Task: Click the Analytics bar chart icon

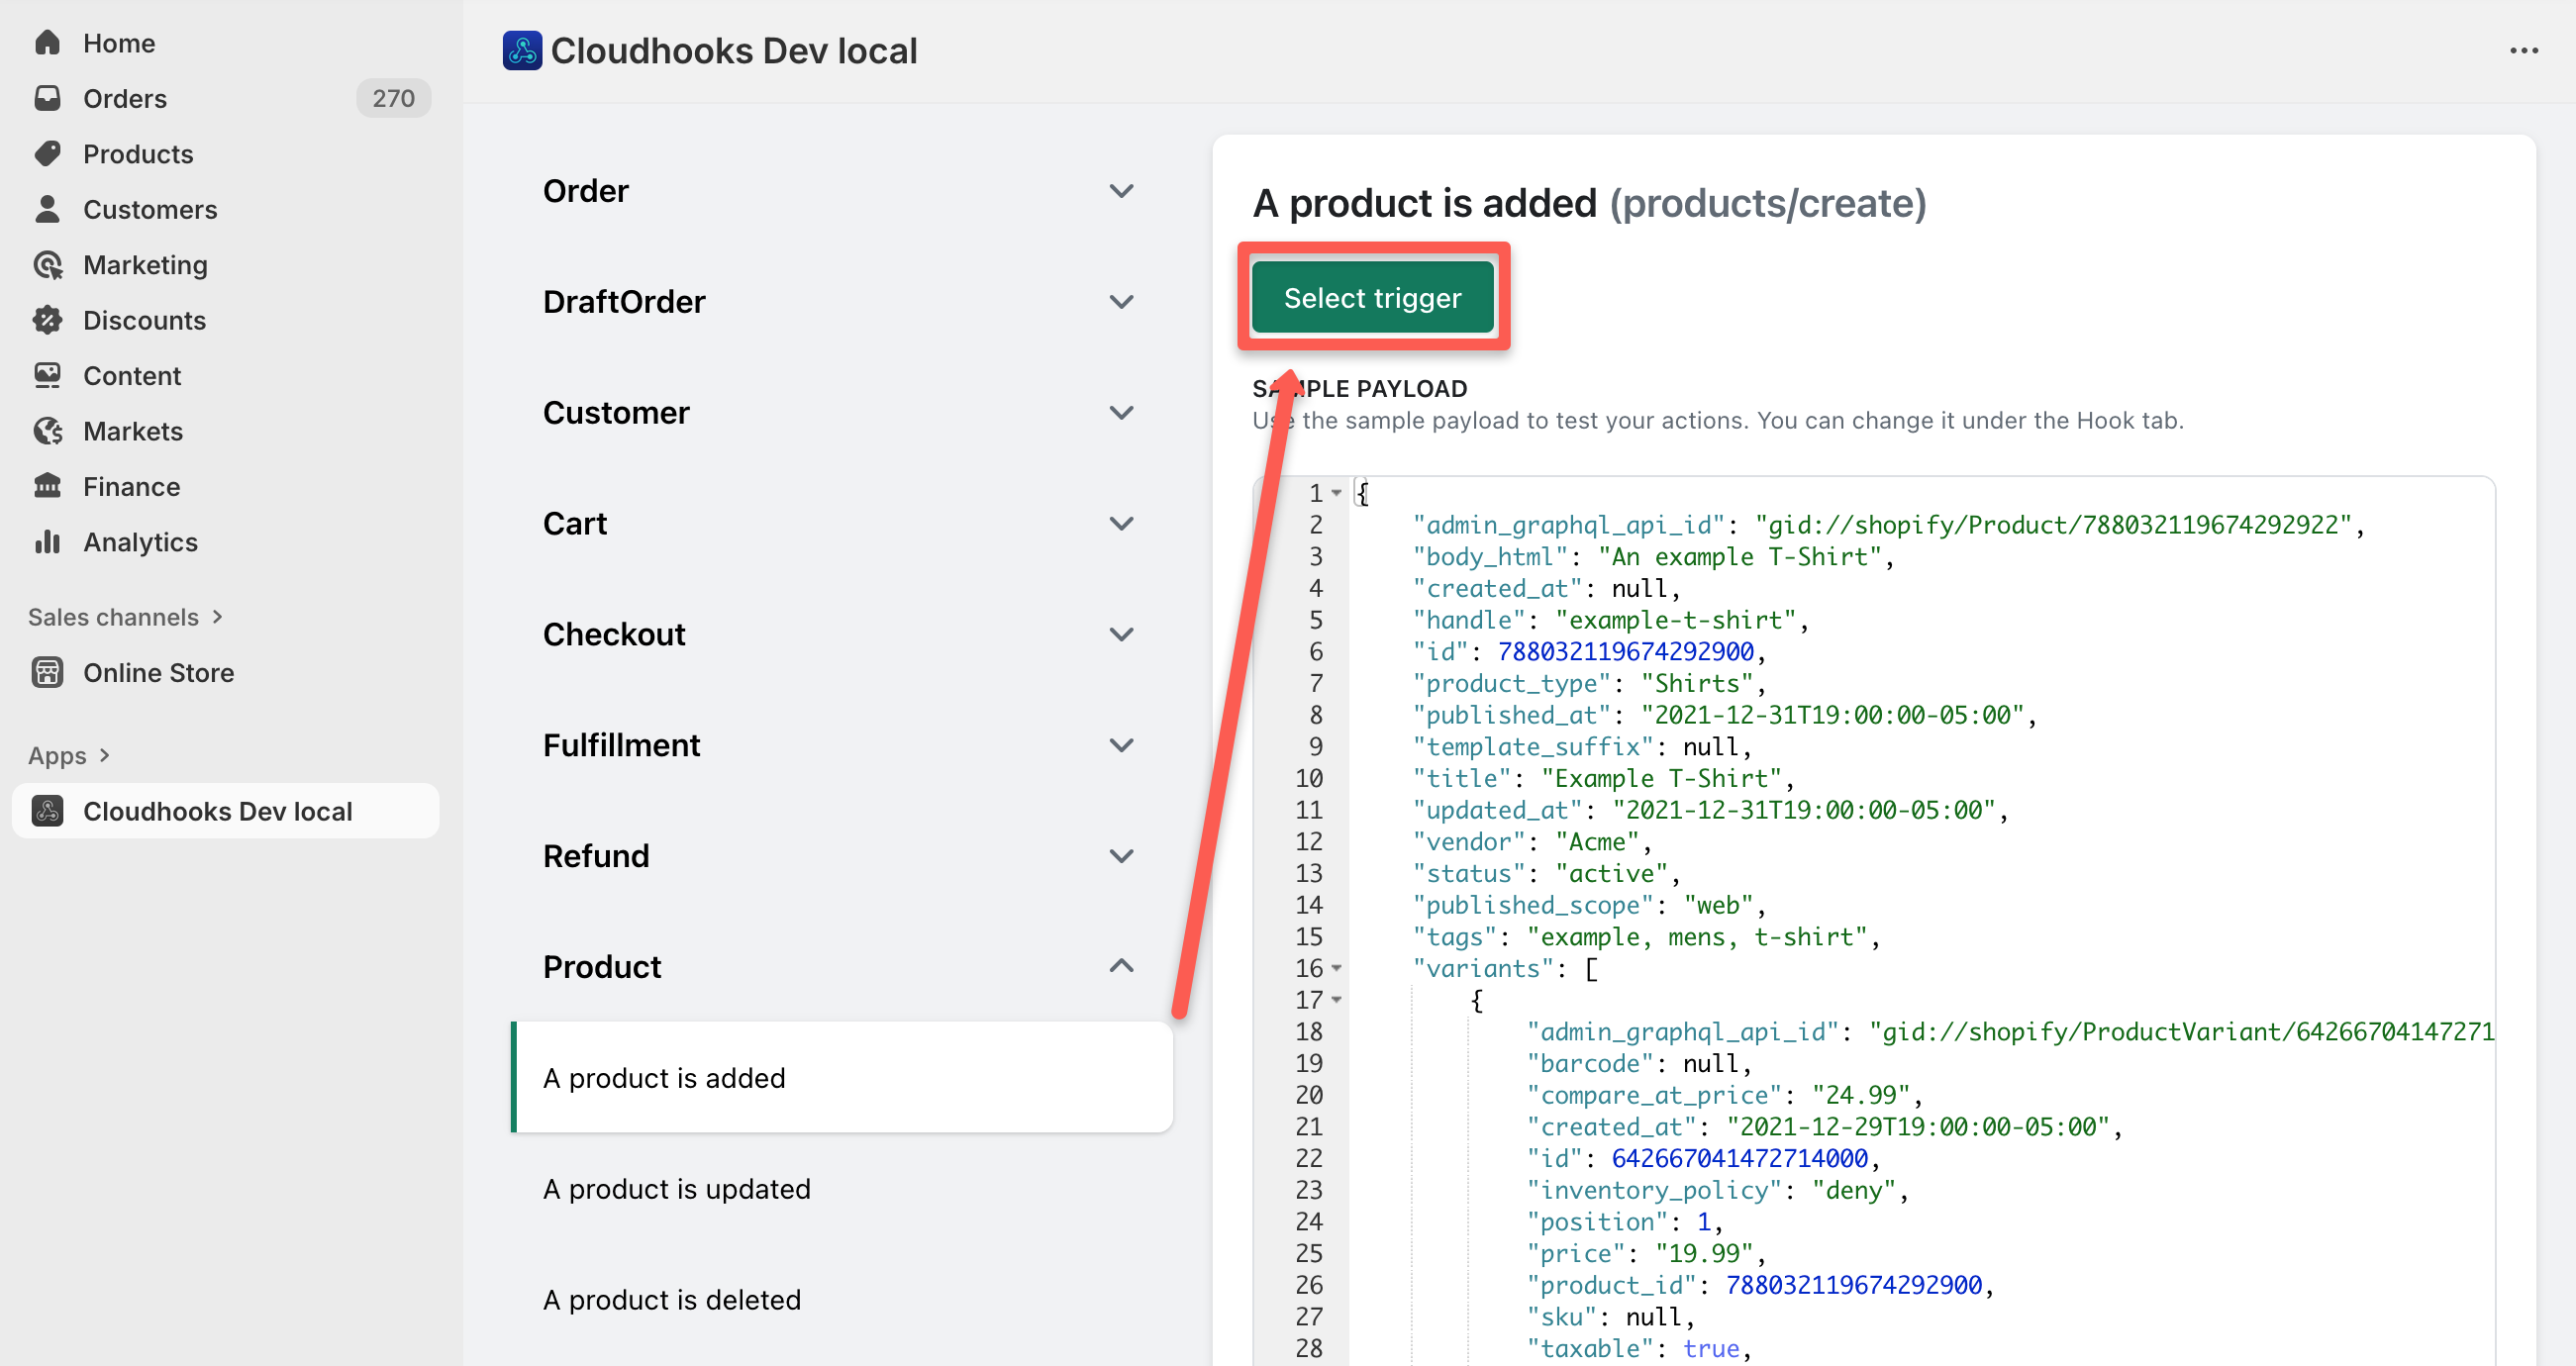Action: 47,542
